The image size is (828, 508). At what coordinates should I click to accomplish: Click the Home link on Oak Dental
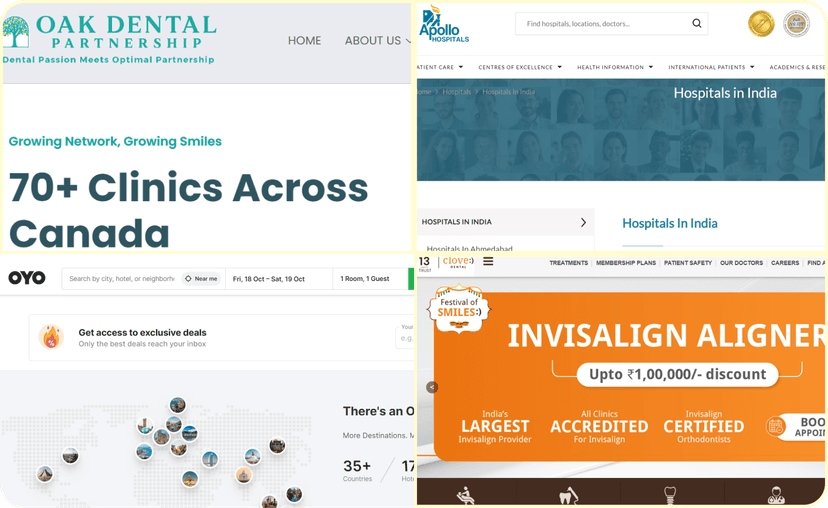click(304, 41)
